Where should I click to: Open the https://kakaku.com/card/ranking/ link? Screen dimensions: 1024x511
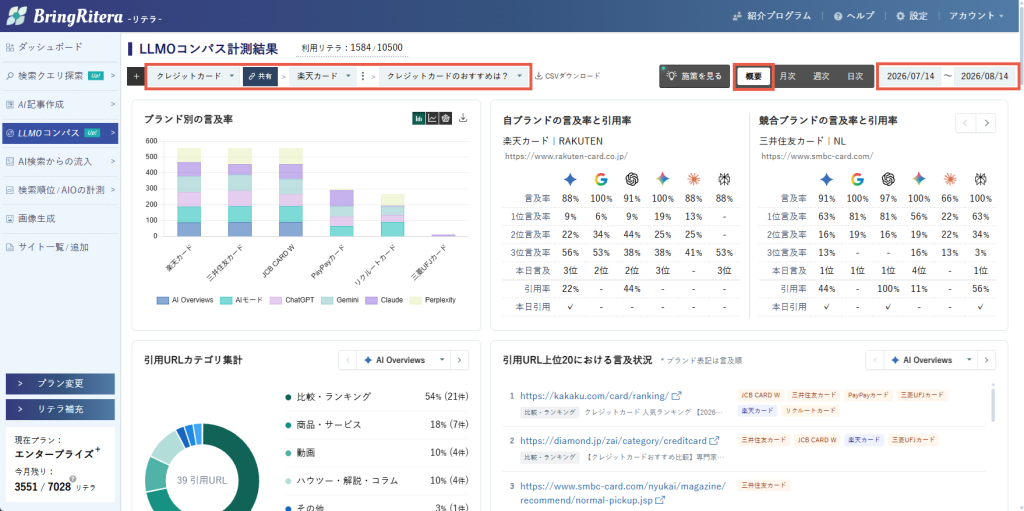click(x=594, y=396)
